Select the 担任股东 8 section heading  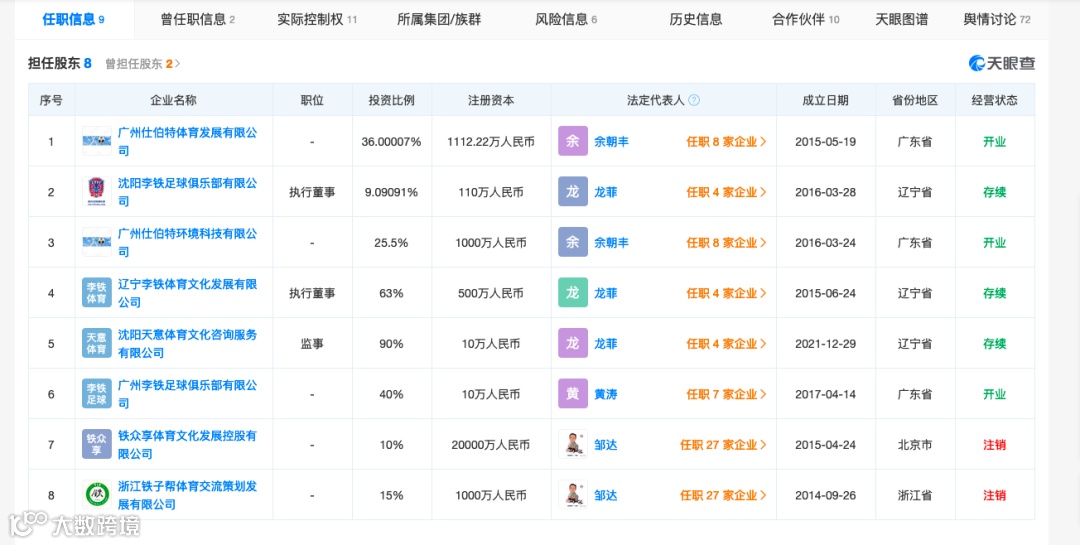tap(60, 64)
